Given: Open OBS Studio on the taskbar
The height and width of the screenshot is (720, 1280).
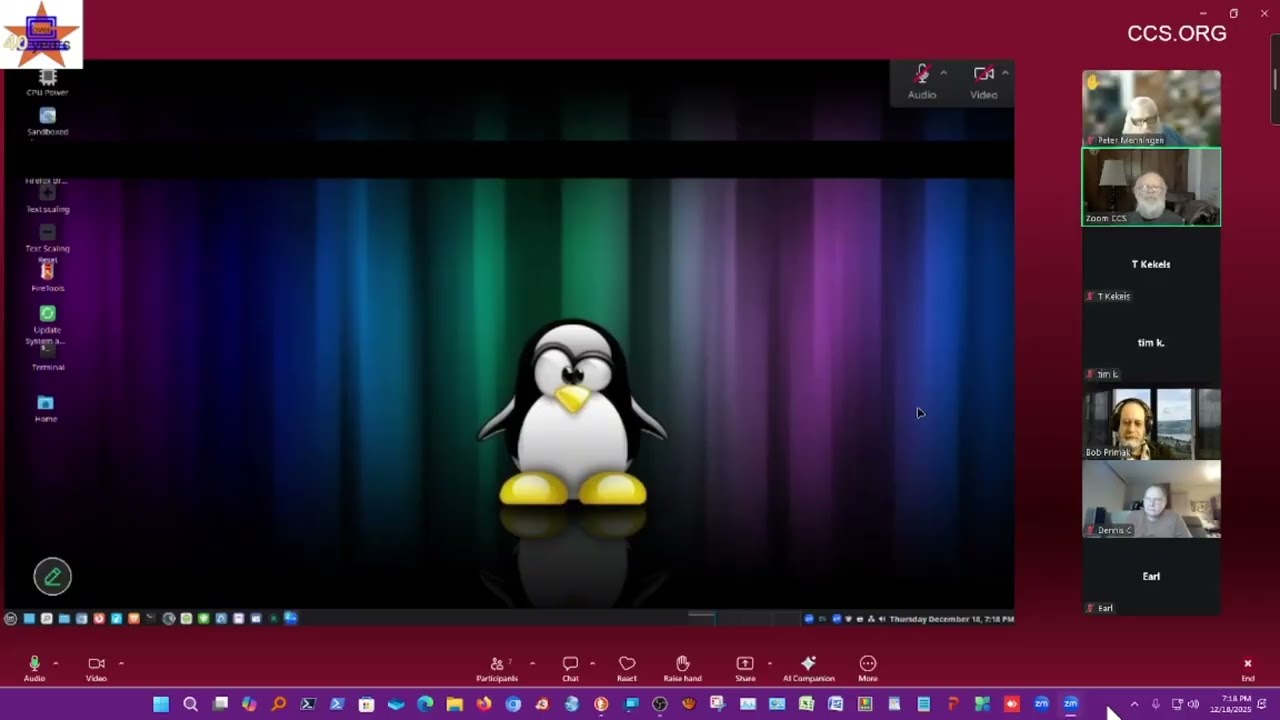Looking at the screenshot, I should coord(660,704).
